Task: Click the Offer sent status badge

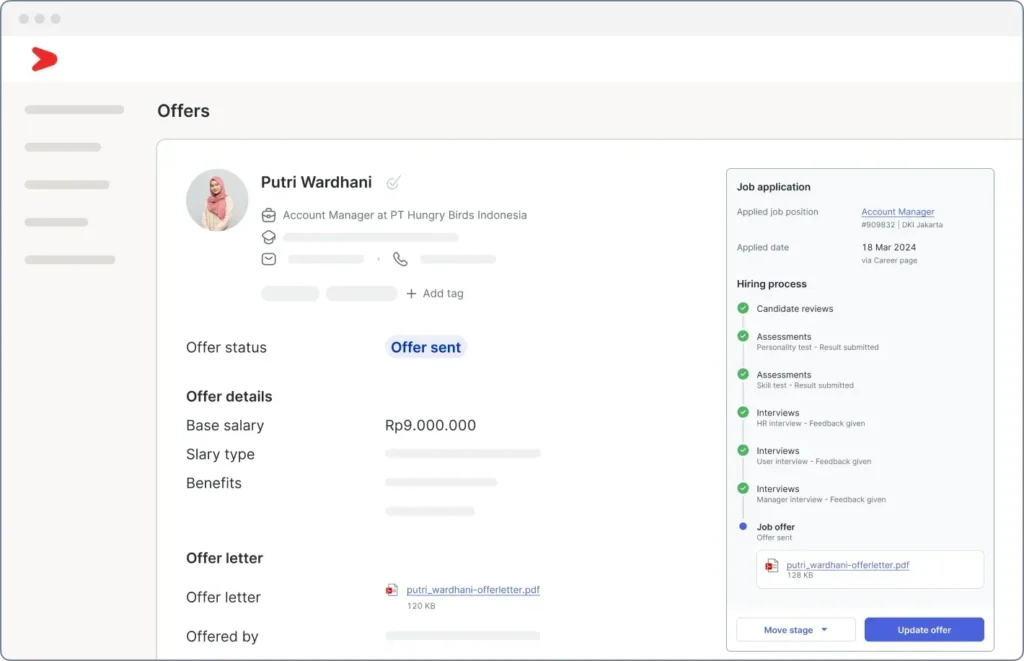Action: [426, 348]
